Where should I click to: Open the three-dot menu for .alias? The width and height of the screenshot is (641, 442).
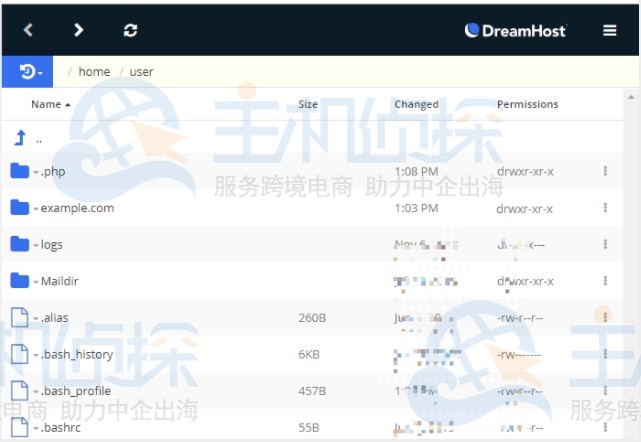click(x=605, y=317)
